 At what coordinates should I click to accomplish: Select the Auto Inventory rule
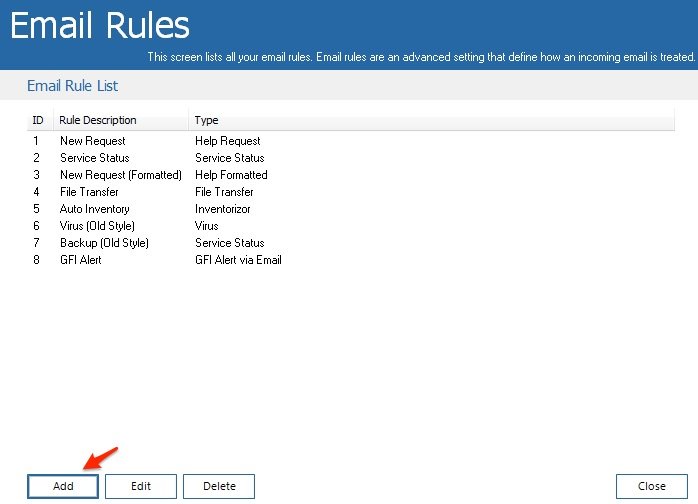coord(94,209)
